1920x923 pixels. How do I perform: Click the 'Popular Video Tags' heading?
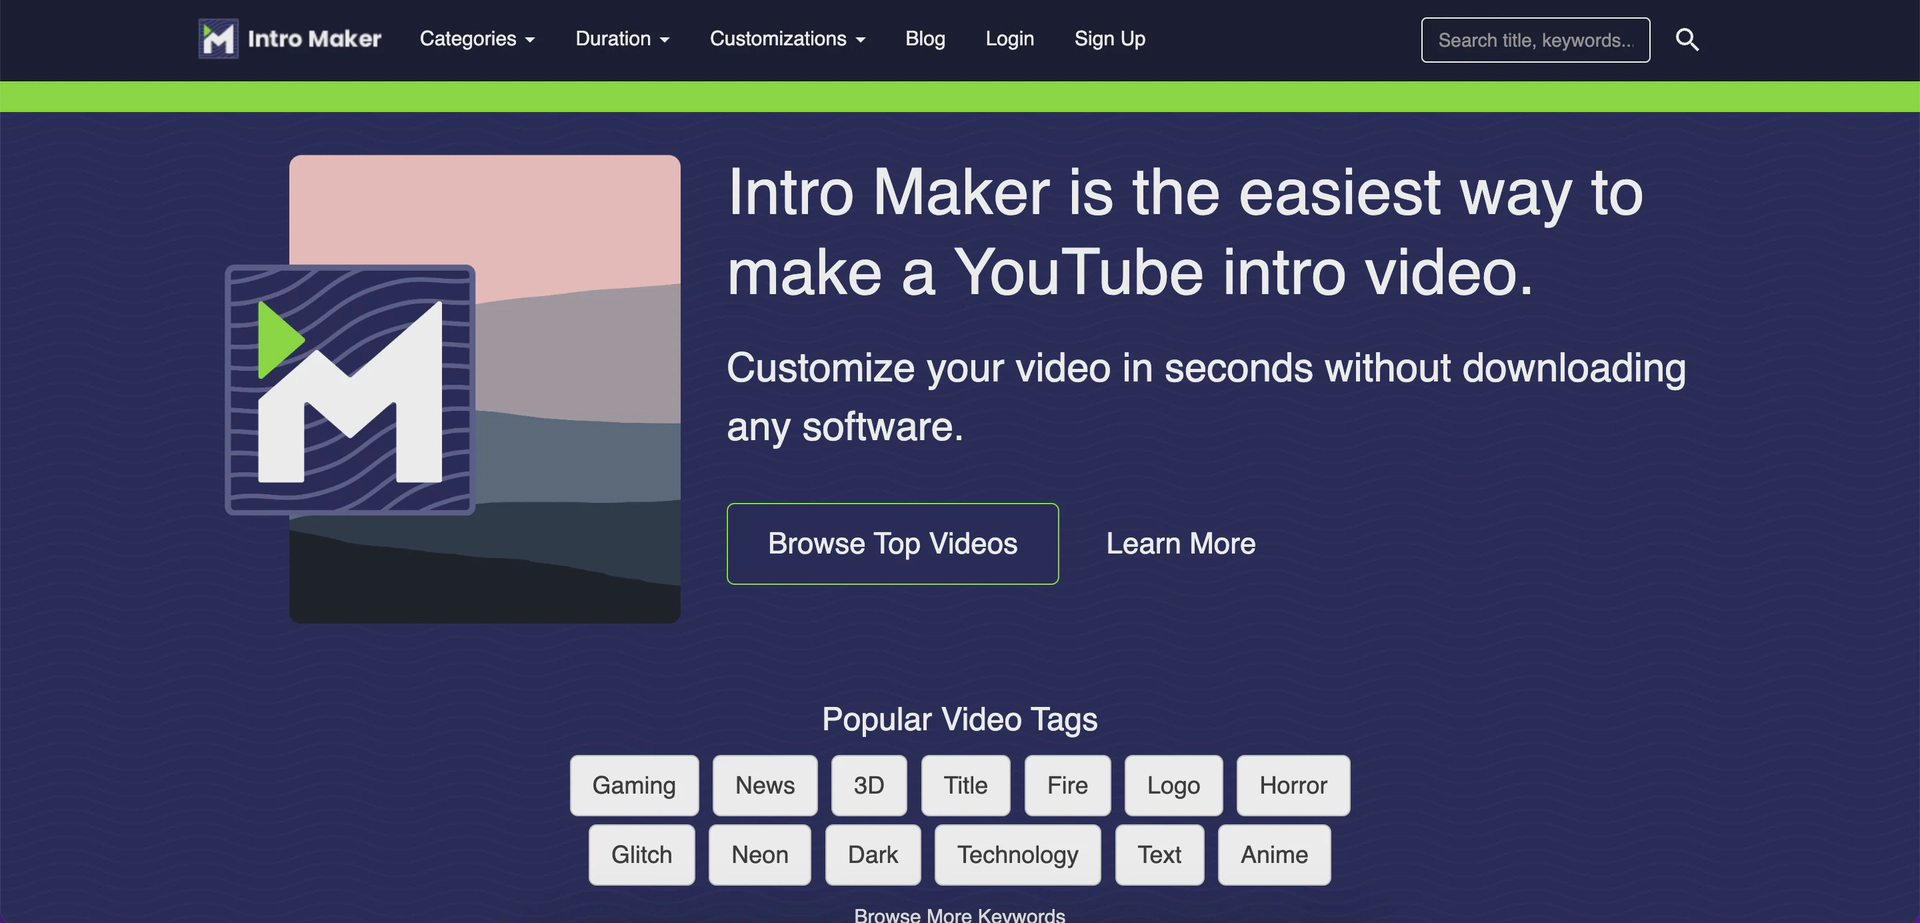pyautogui.click(x=960, y=720)
